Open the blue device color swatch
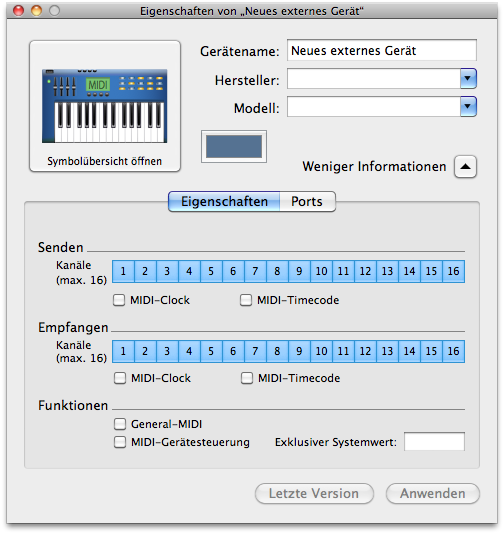Viewport: 504px width, 534px height. 234,146
